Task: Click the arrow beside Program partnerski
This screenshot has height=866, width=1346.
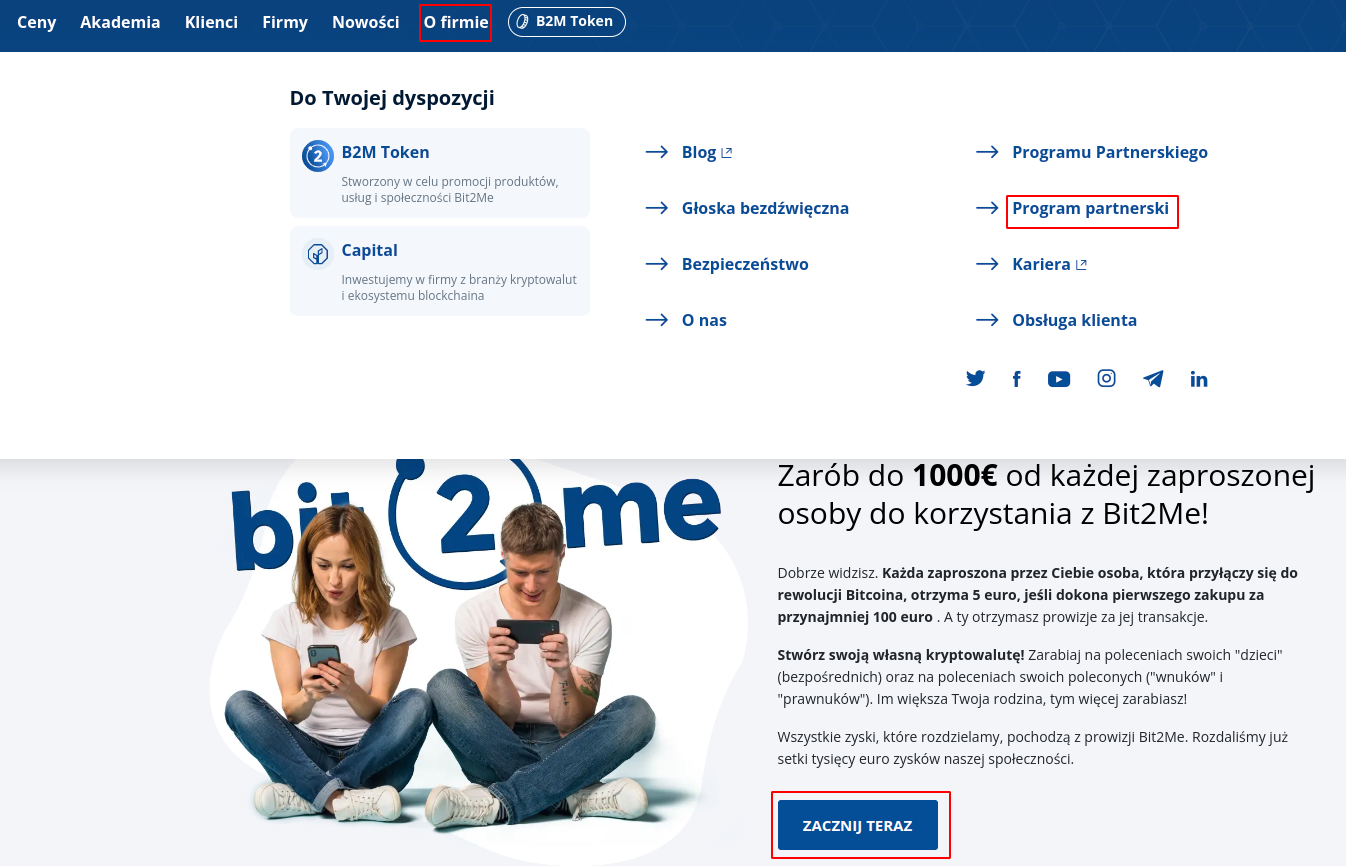Action: coord(987,208)
